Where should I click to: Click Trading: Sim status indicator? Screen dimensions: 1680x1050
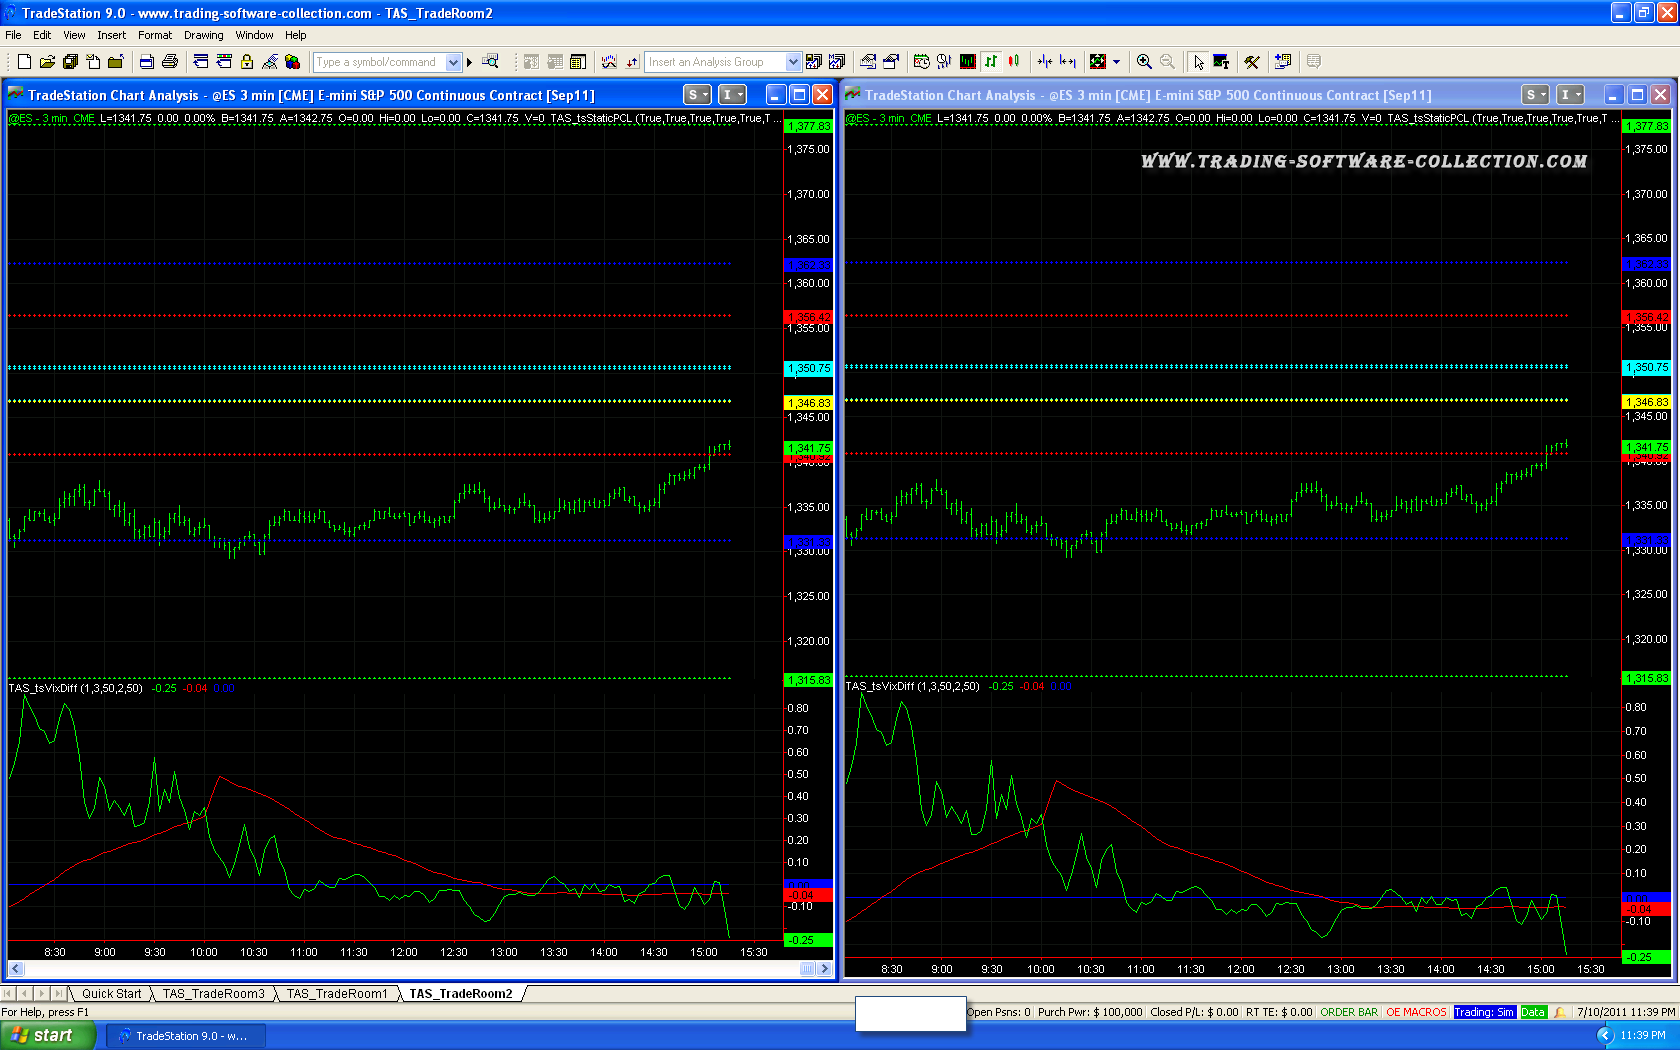[x=1484, y=1012]
